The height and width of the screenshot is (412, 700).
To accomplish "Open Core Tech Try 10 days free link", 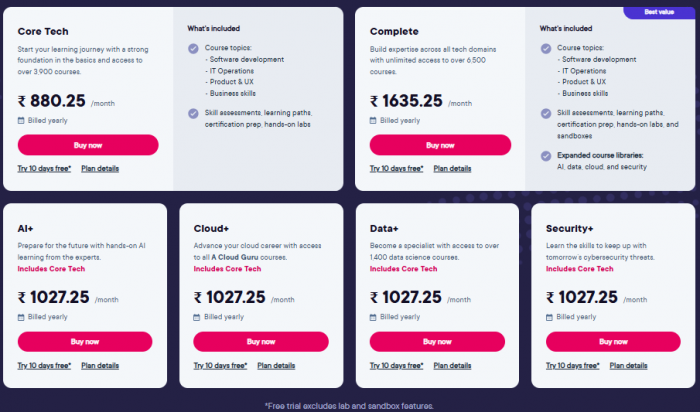I will pyautogui.click(x=44, y=169).
